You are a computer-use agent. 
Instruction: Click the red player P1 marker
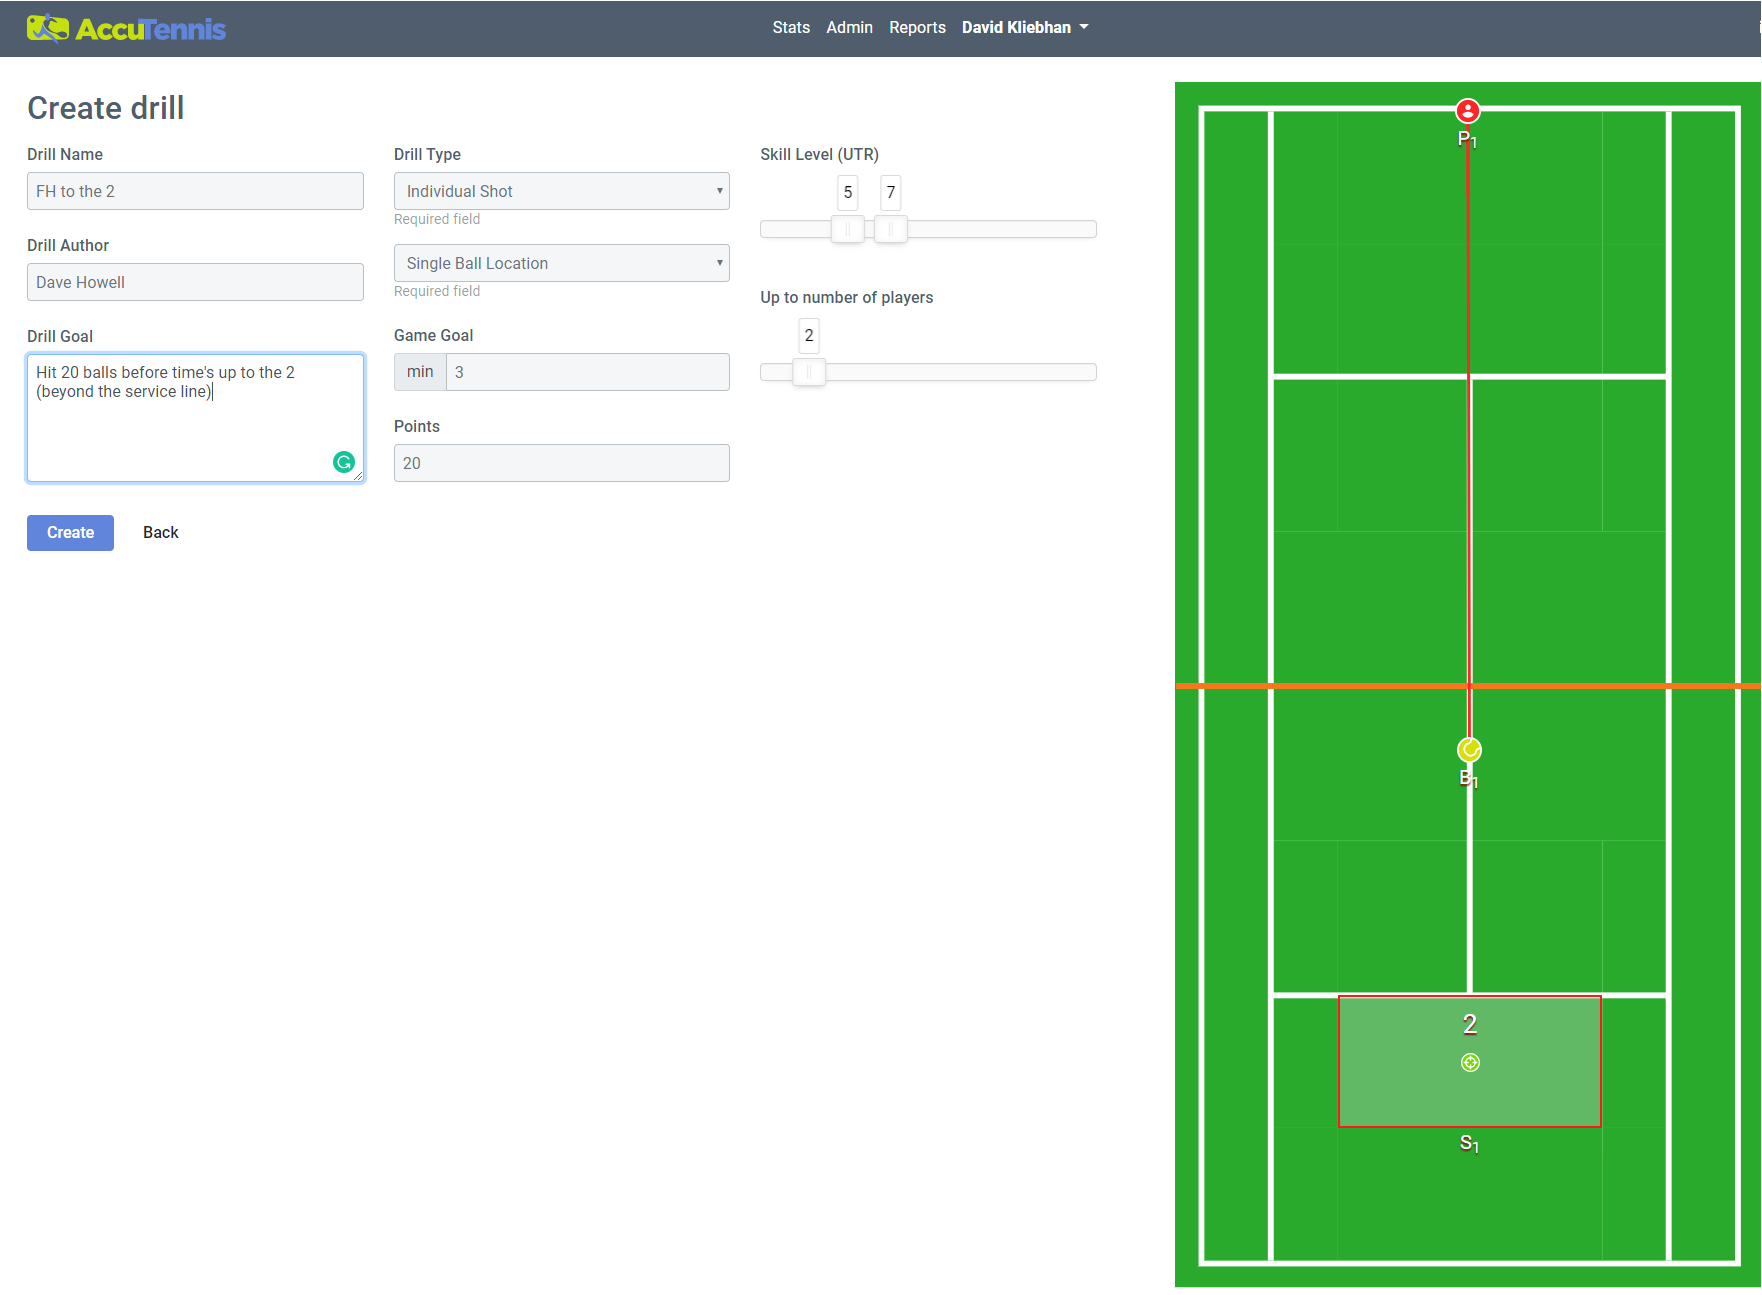1467,111
